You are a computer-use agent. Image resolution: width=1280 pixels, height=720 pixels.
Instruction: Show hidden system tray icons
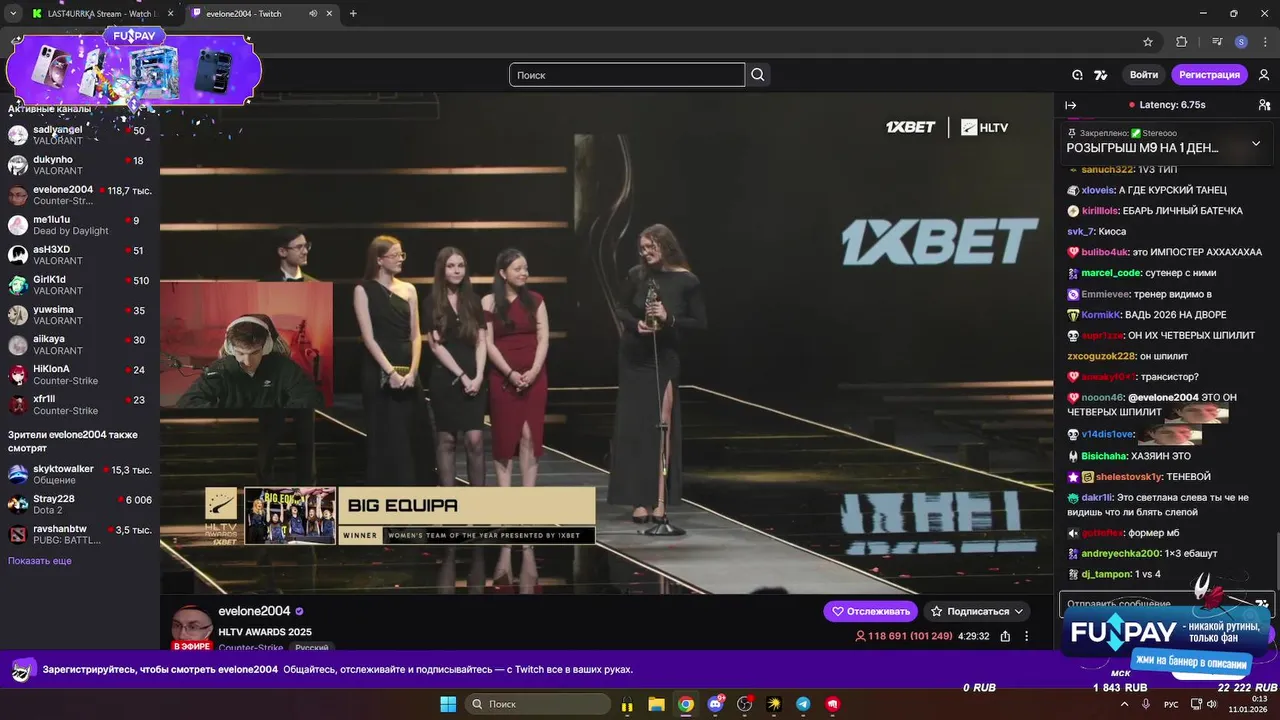pos(1124,704)
